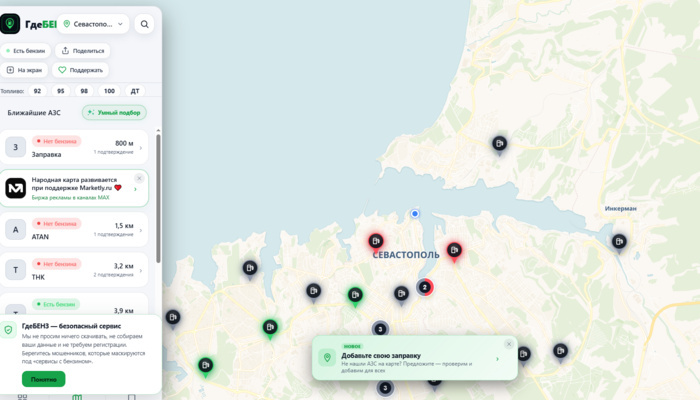The width and height of the screenshot is (700, 400).
Task: Select fuel type 100 filter
Action: pos(109,91)
